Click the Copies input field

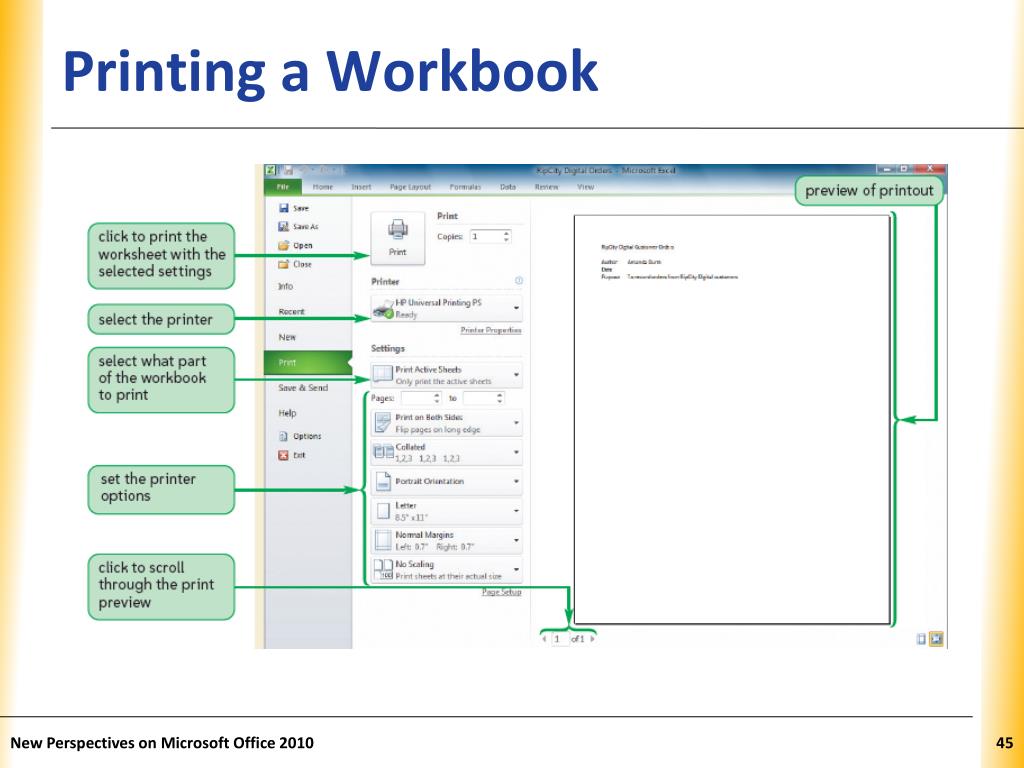[485, 236]
